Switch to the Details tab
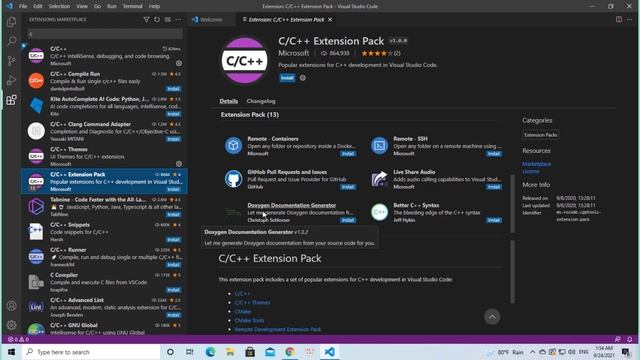640x360 pixels. point(229,101)
